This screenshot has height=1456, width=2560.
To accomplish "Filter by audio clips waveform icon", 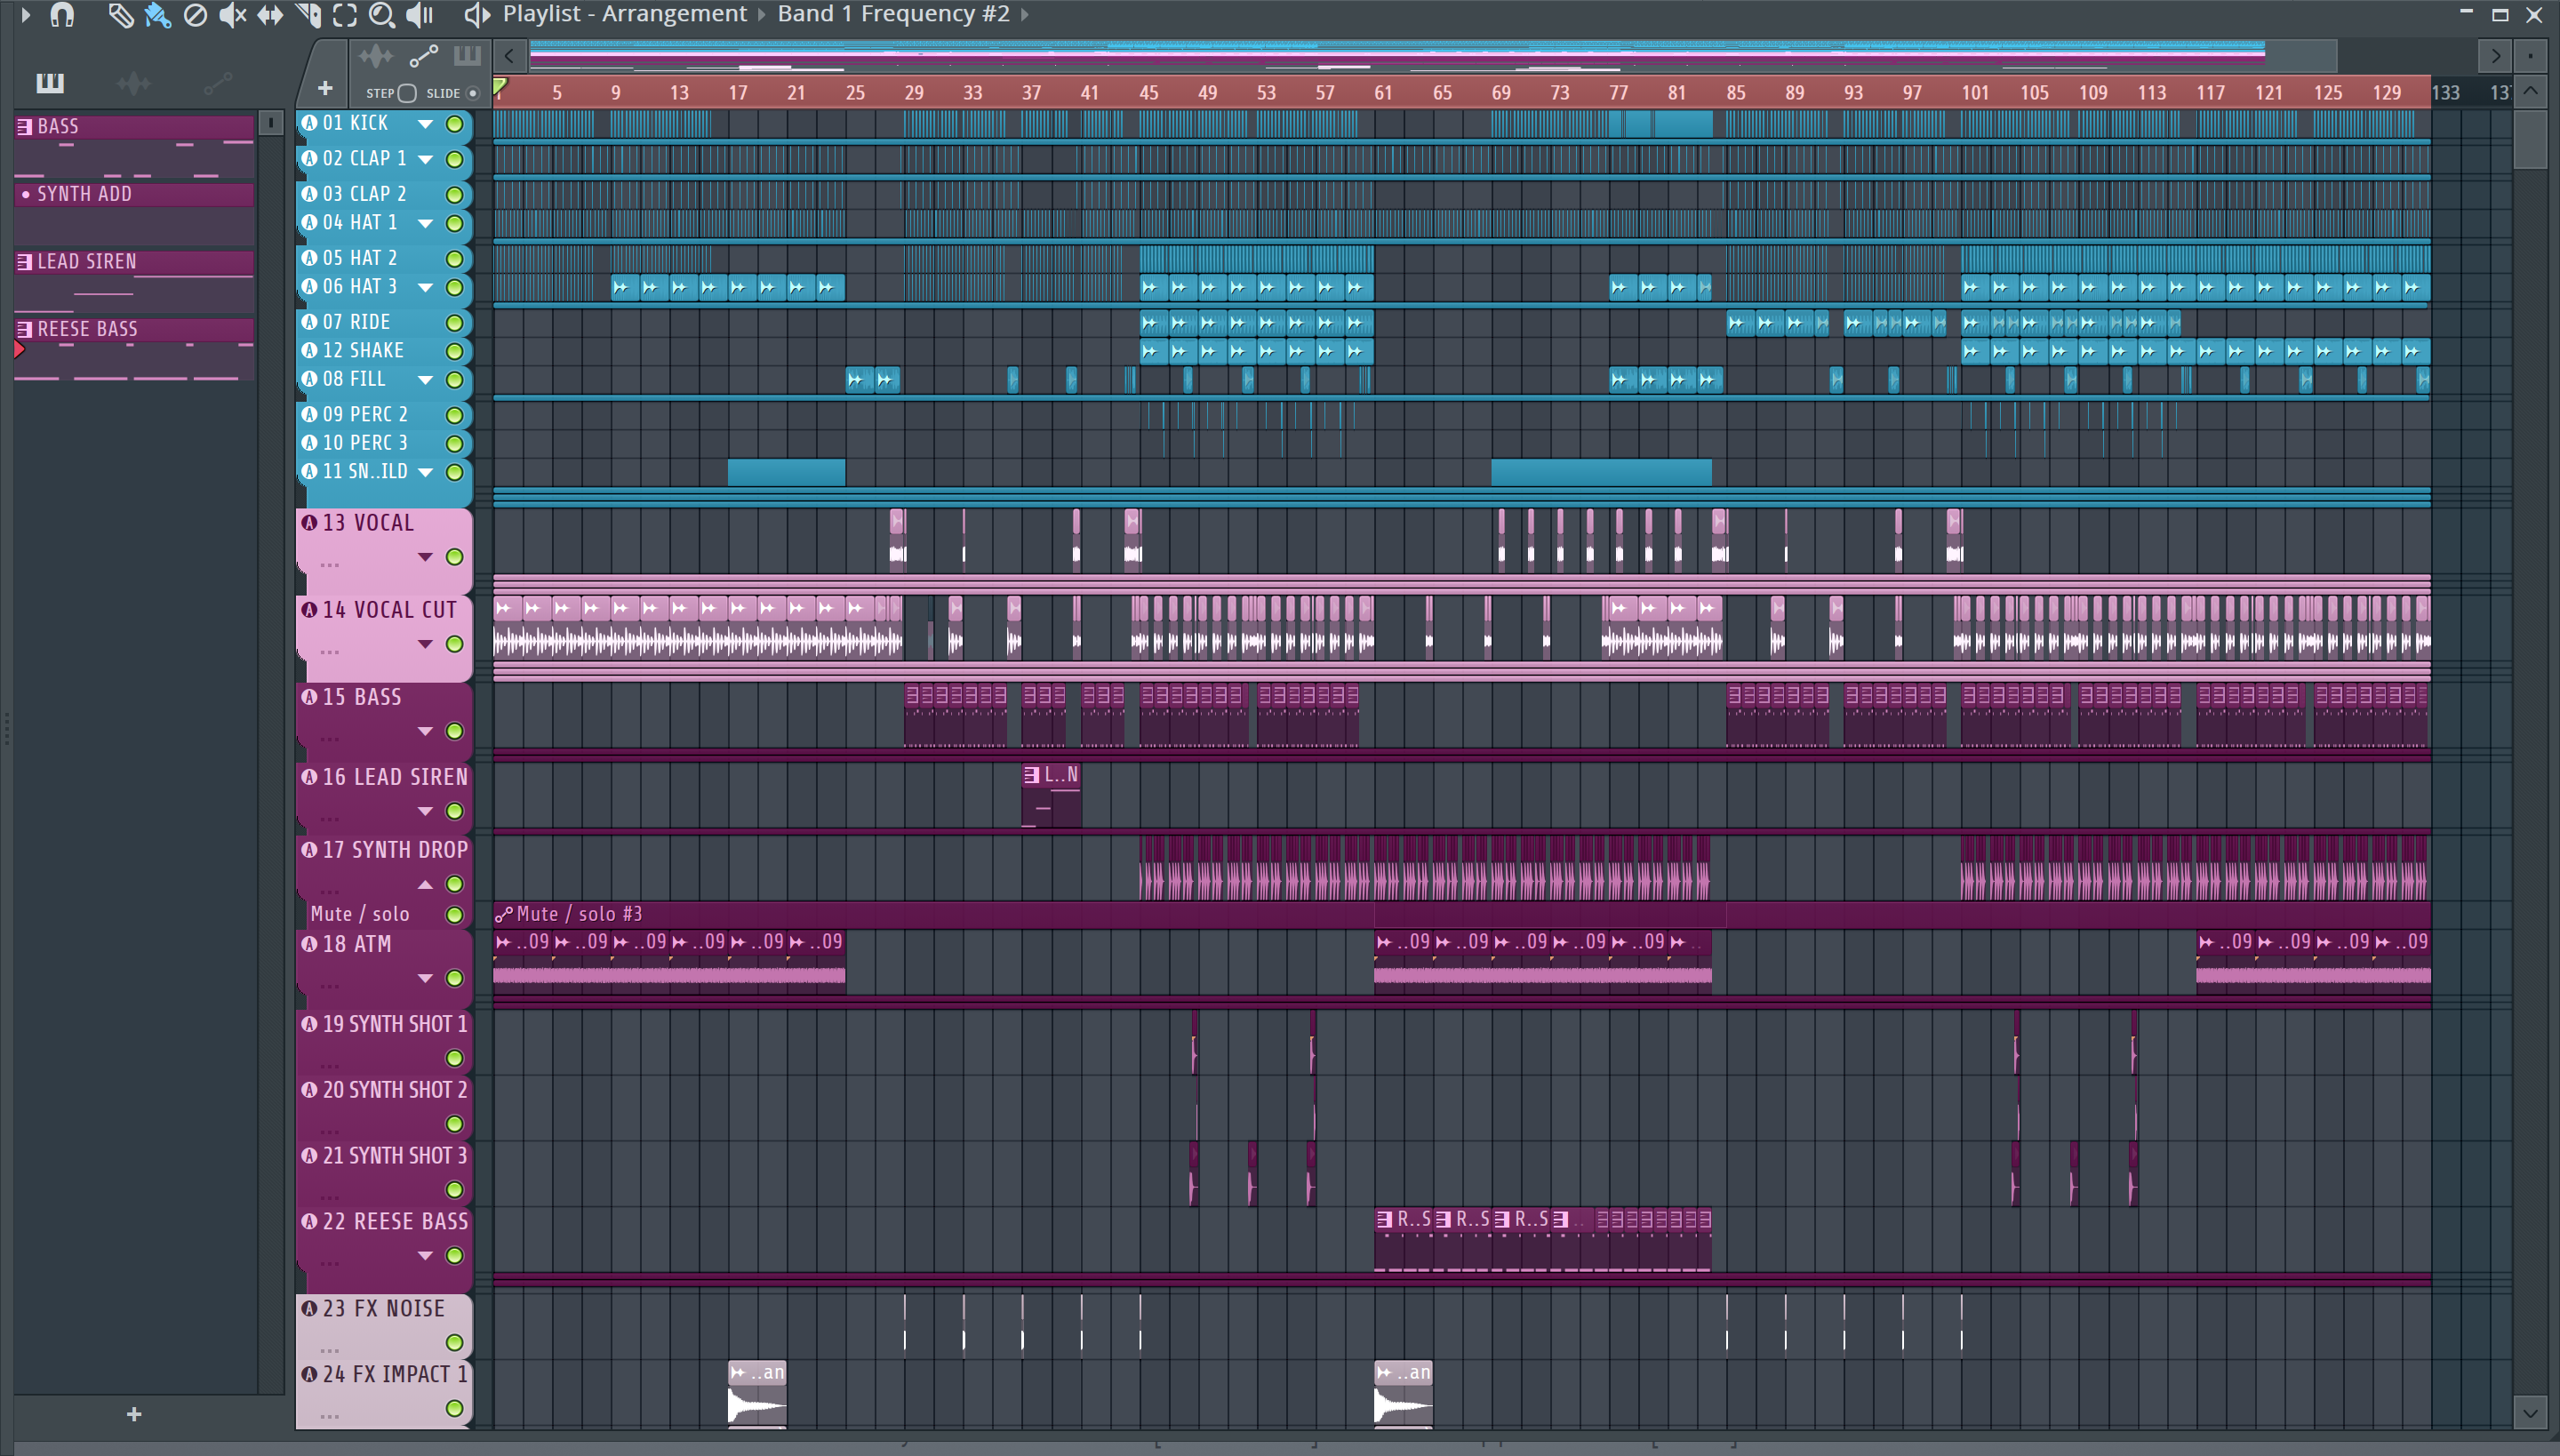I will (376, 56).
